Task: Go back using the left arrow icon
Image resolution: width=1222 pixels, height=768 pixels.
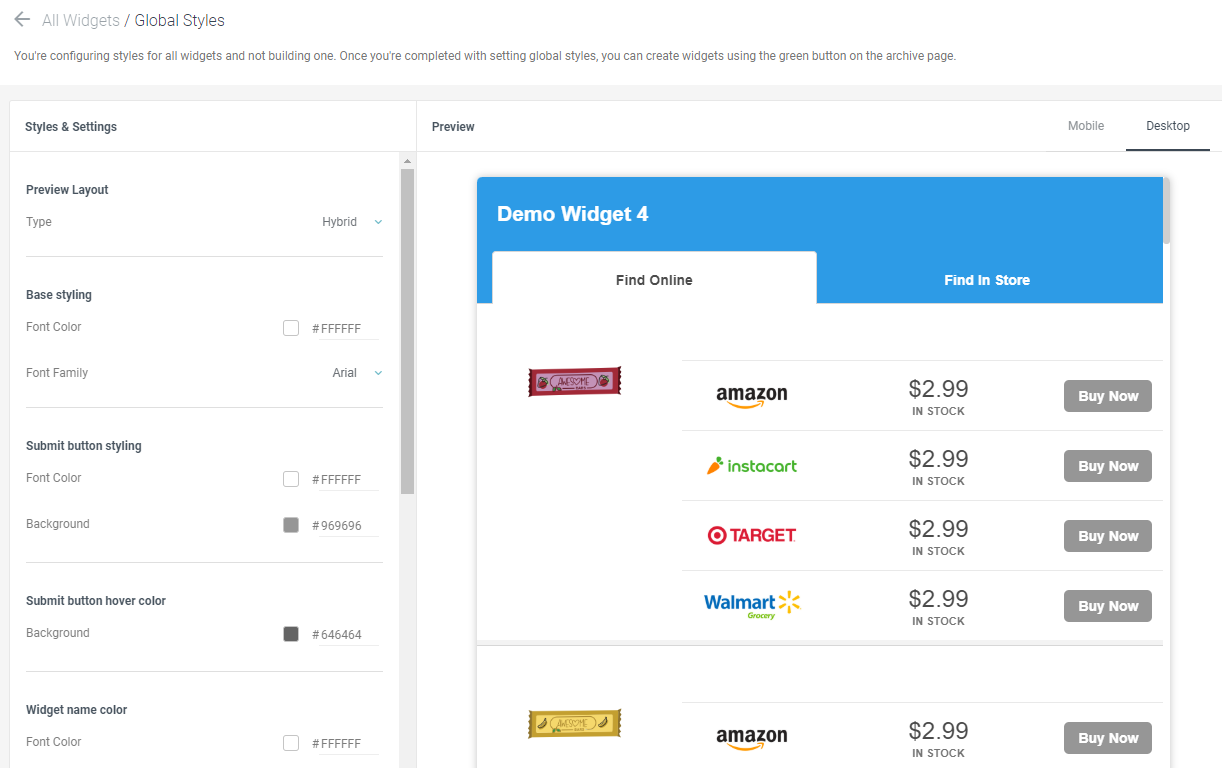Action: (x=22, y=19)
